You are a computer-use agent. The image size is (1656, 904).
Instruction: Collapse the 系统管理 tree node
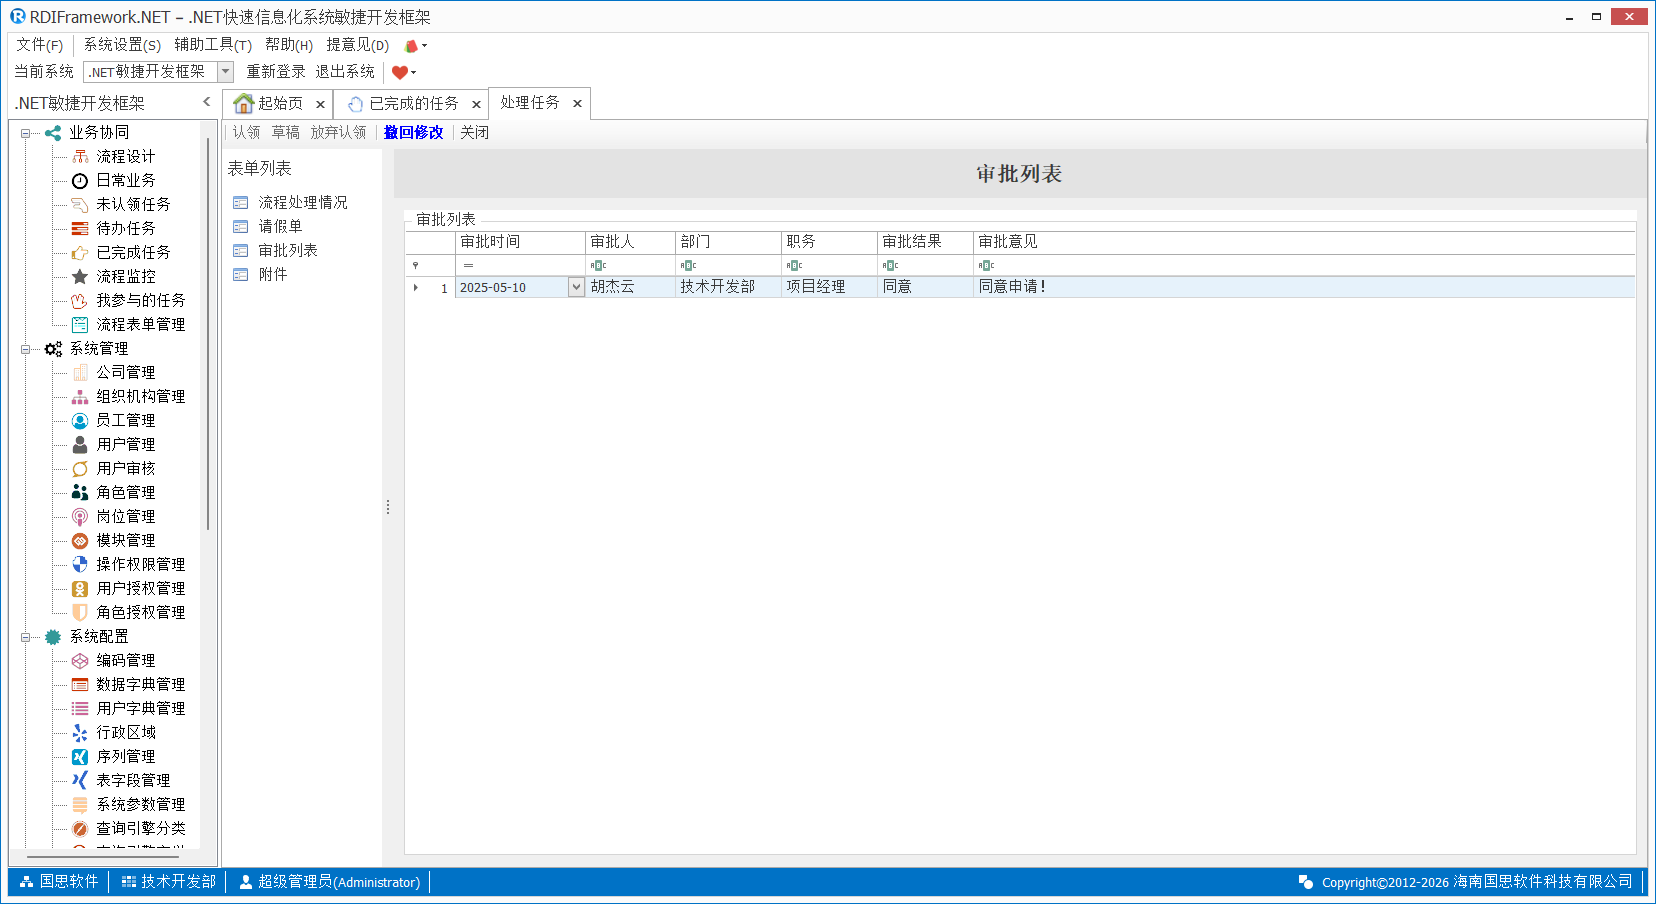[x=25, y=349]
